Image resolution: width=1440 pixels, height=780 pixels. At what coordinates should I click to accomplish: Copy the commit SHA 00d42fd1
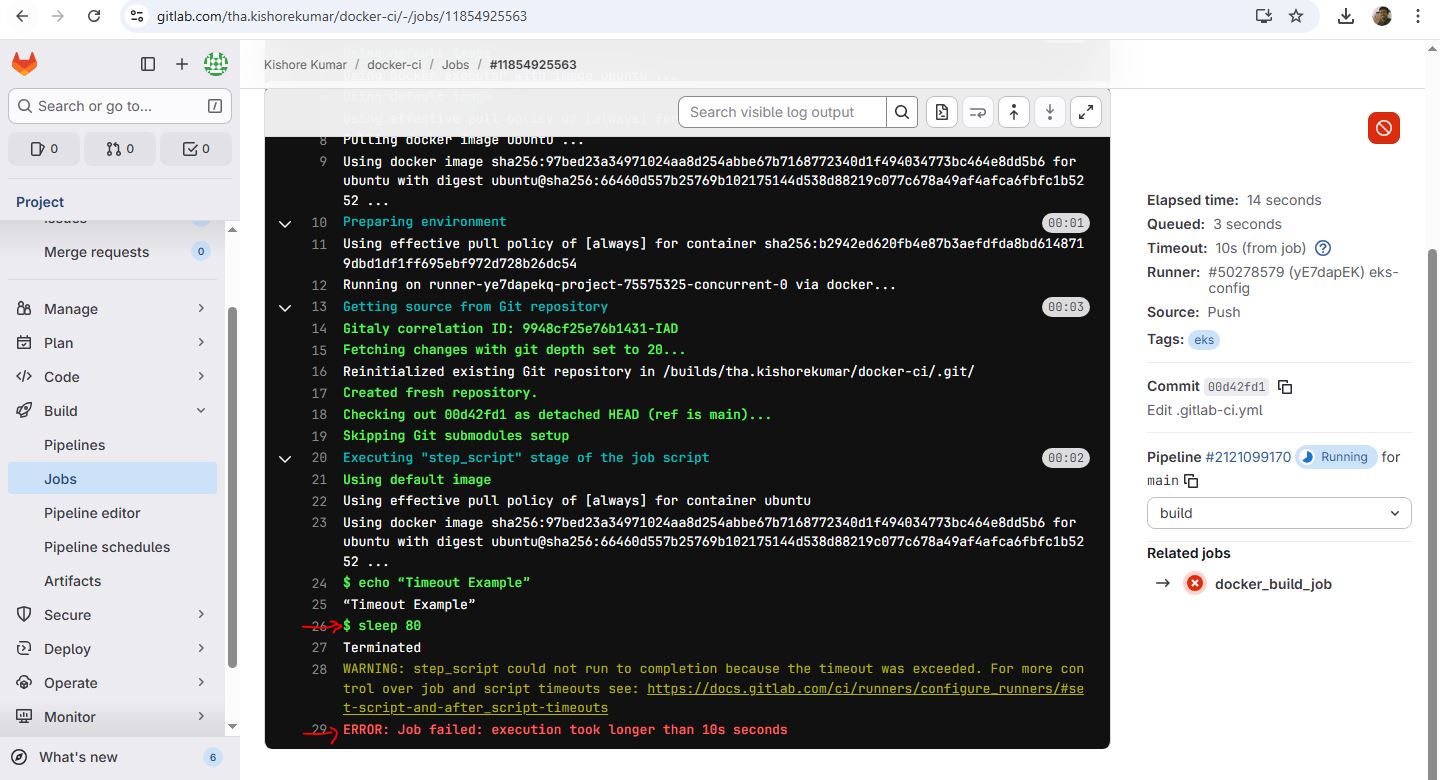pyautogui.click(x=1286, y=387)
